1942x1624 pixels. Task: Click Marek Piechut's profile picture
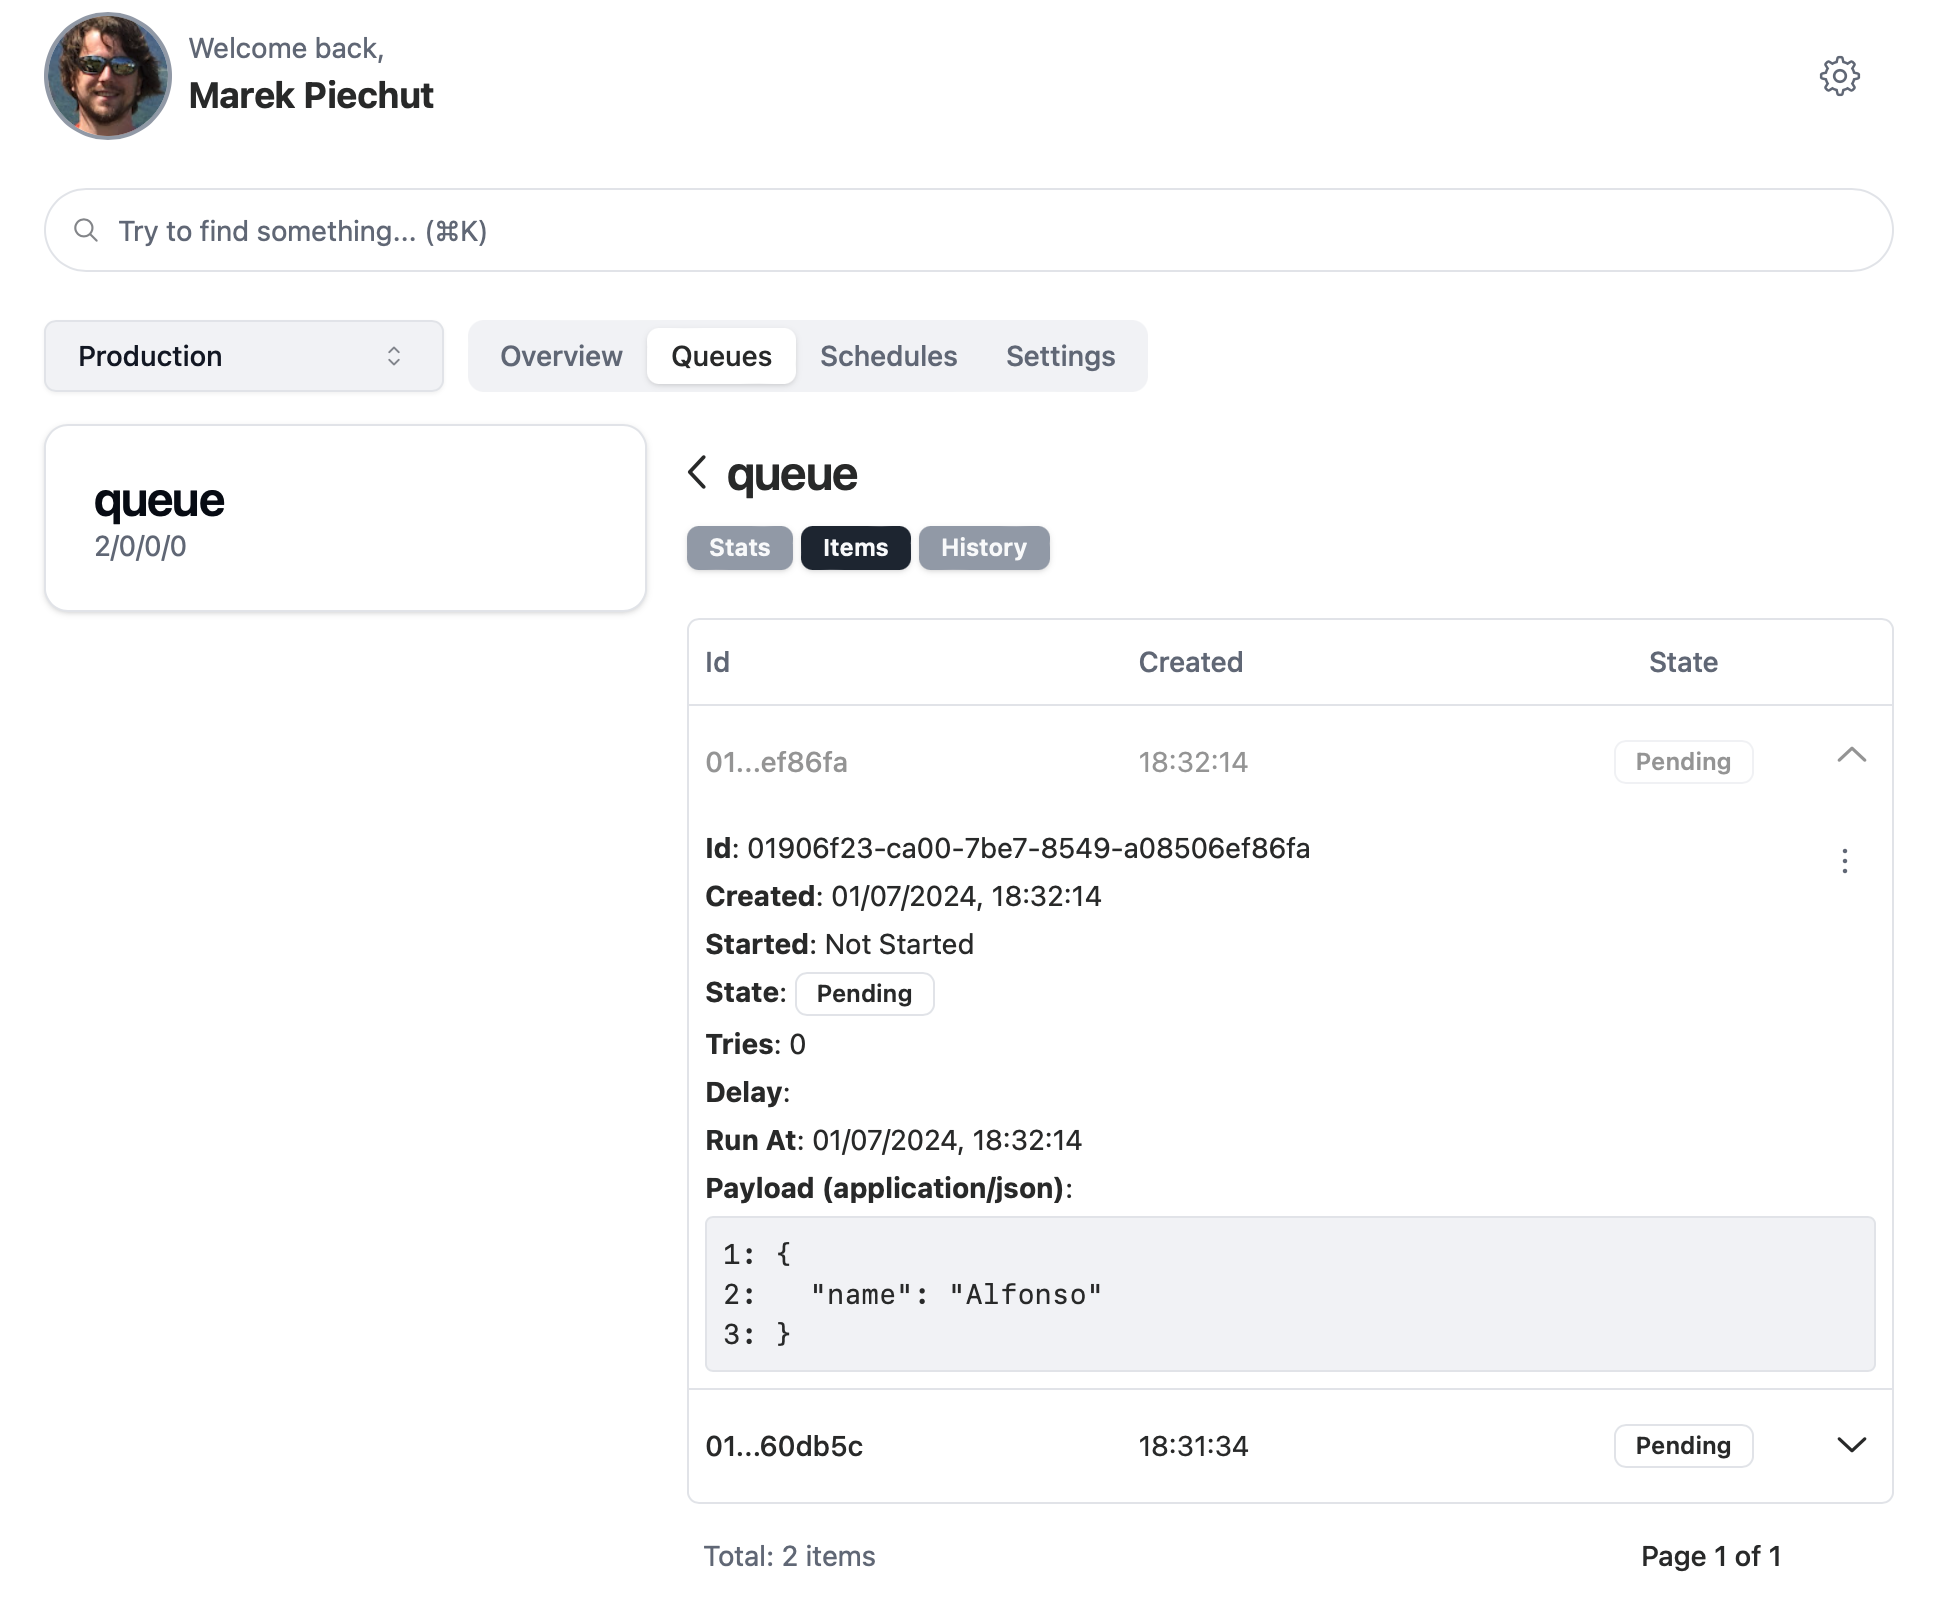point(108,75)
